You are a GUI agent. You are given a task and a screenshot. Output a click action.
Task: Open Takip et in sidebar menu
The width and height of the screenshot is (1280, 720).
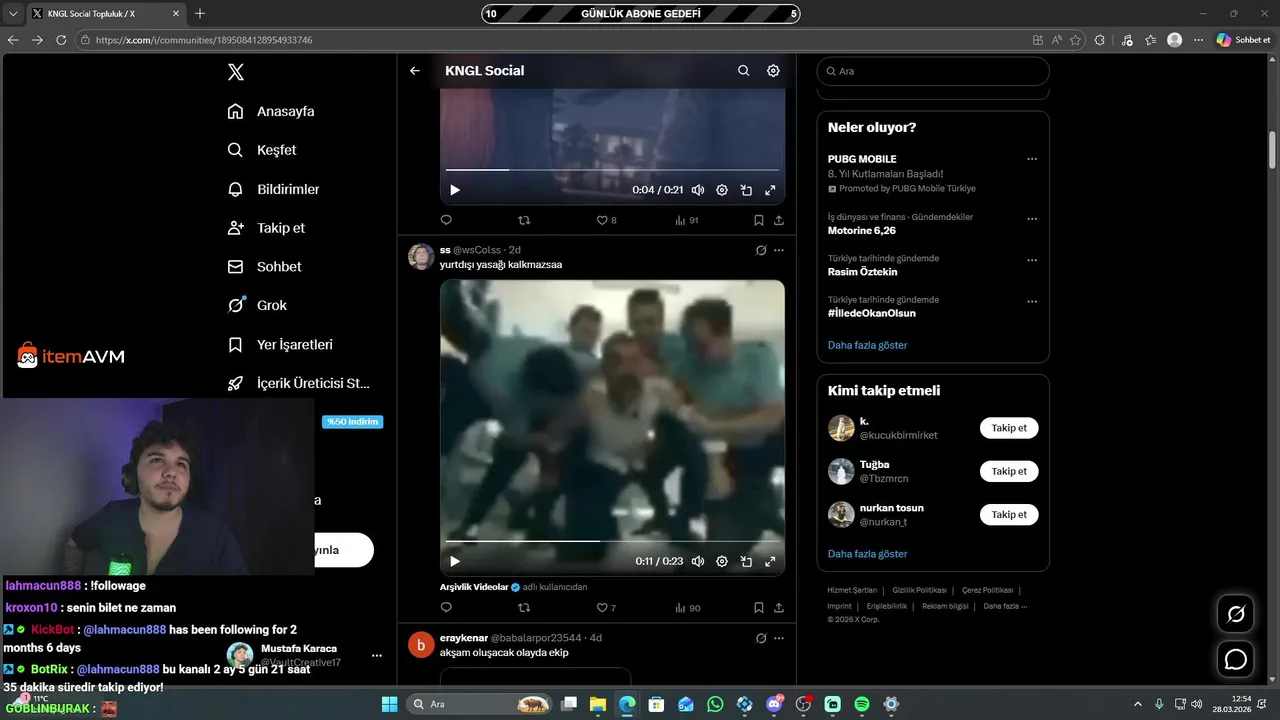point(266,228)
